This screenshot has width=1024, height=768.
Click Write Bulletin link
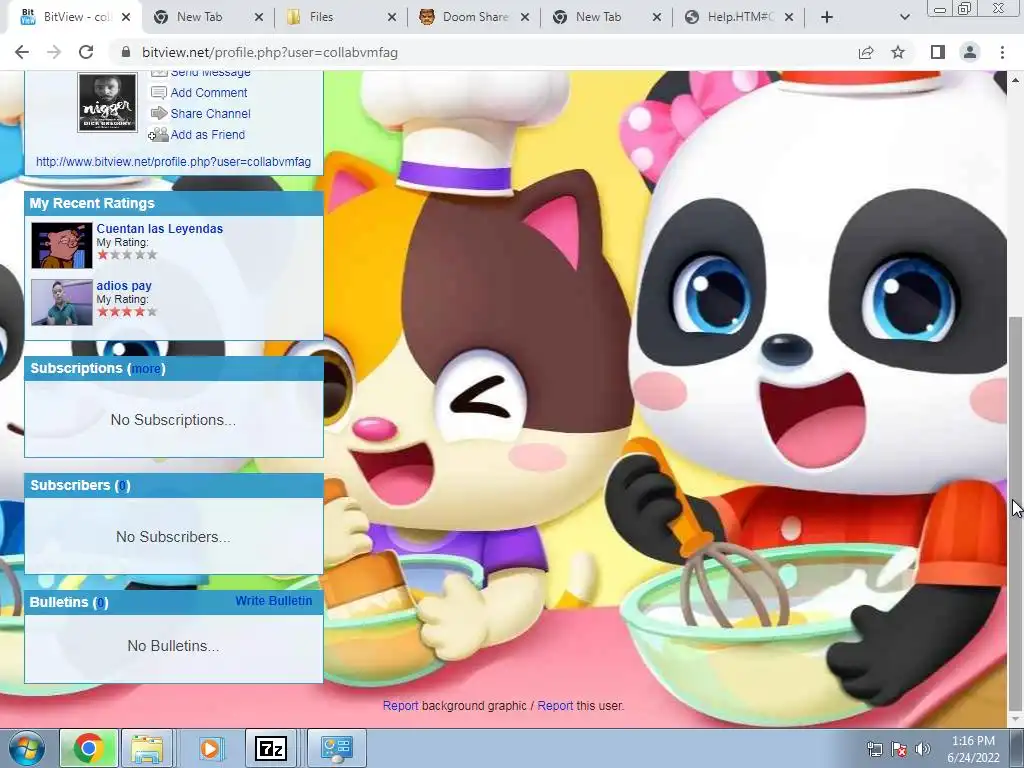[274, 601]
